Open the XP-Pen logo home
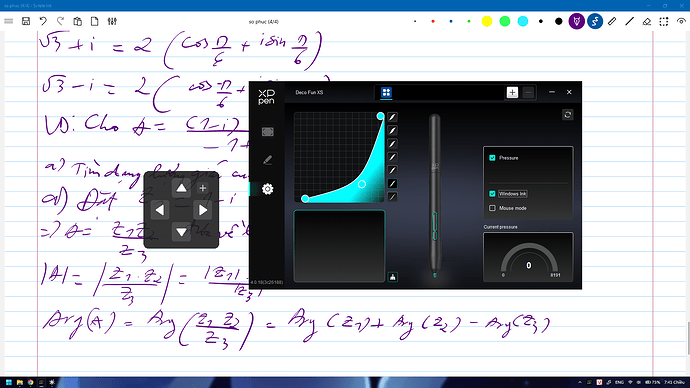The height and width of the screenshot is (388, 690). pyautogui.click(x=267, y=96)
